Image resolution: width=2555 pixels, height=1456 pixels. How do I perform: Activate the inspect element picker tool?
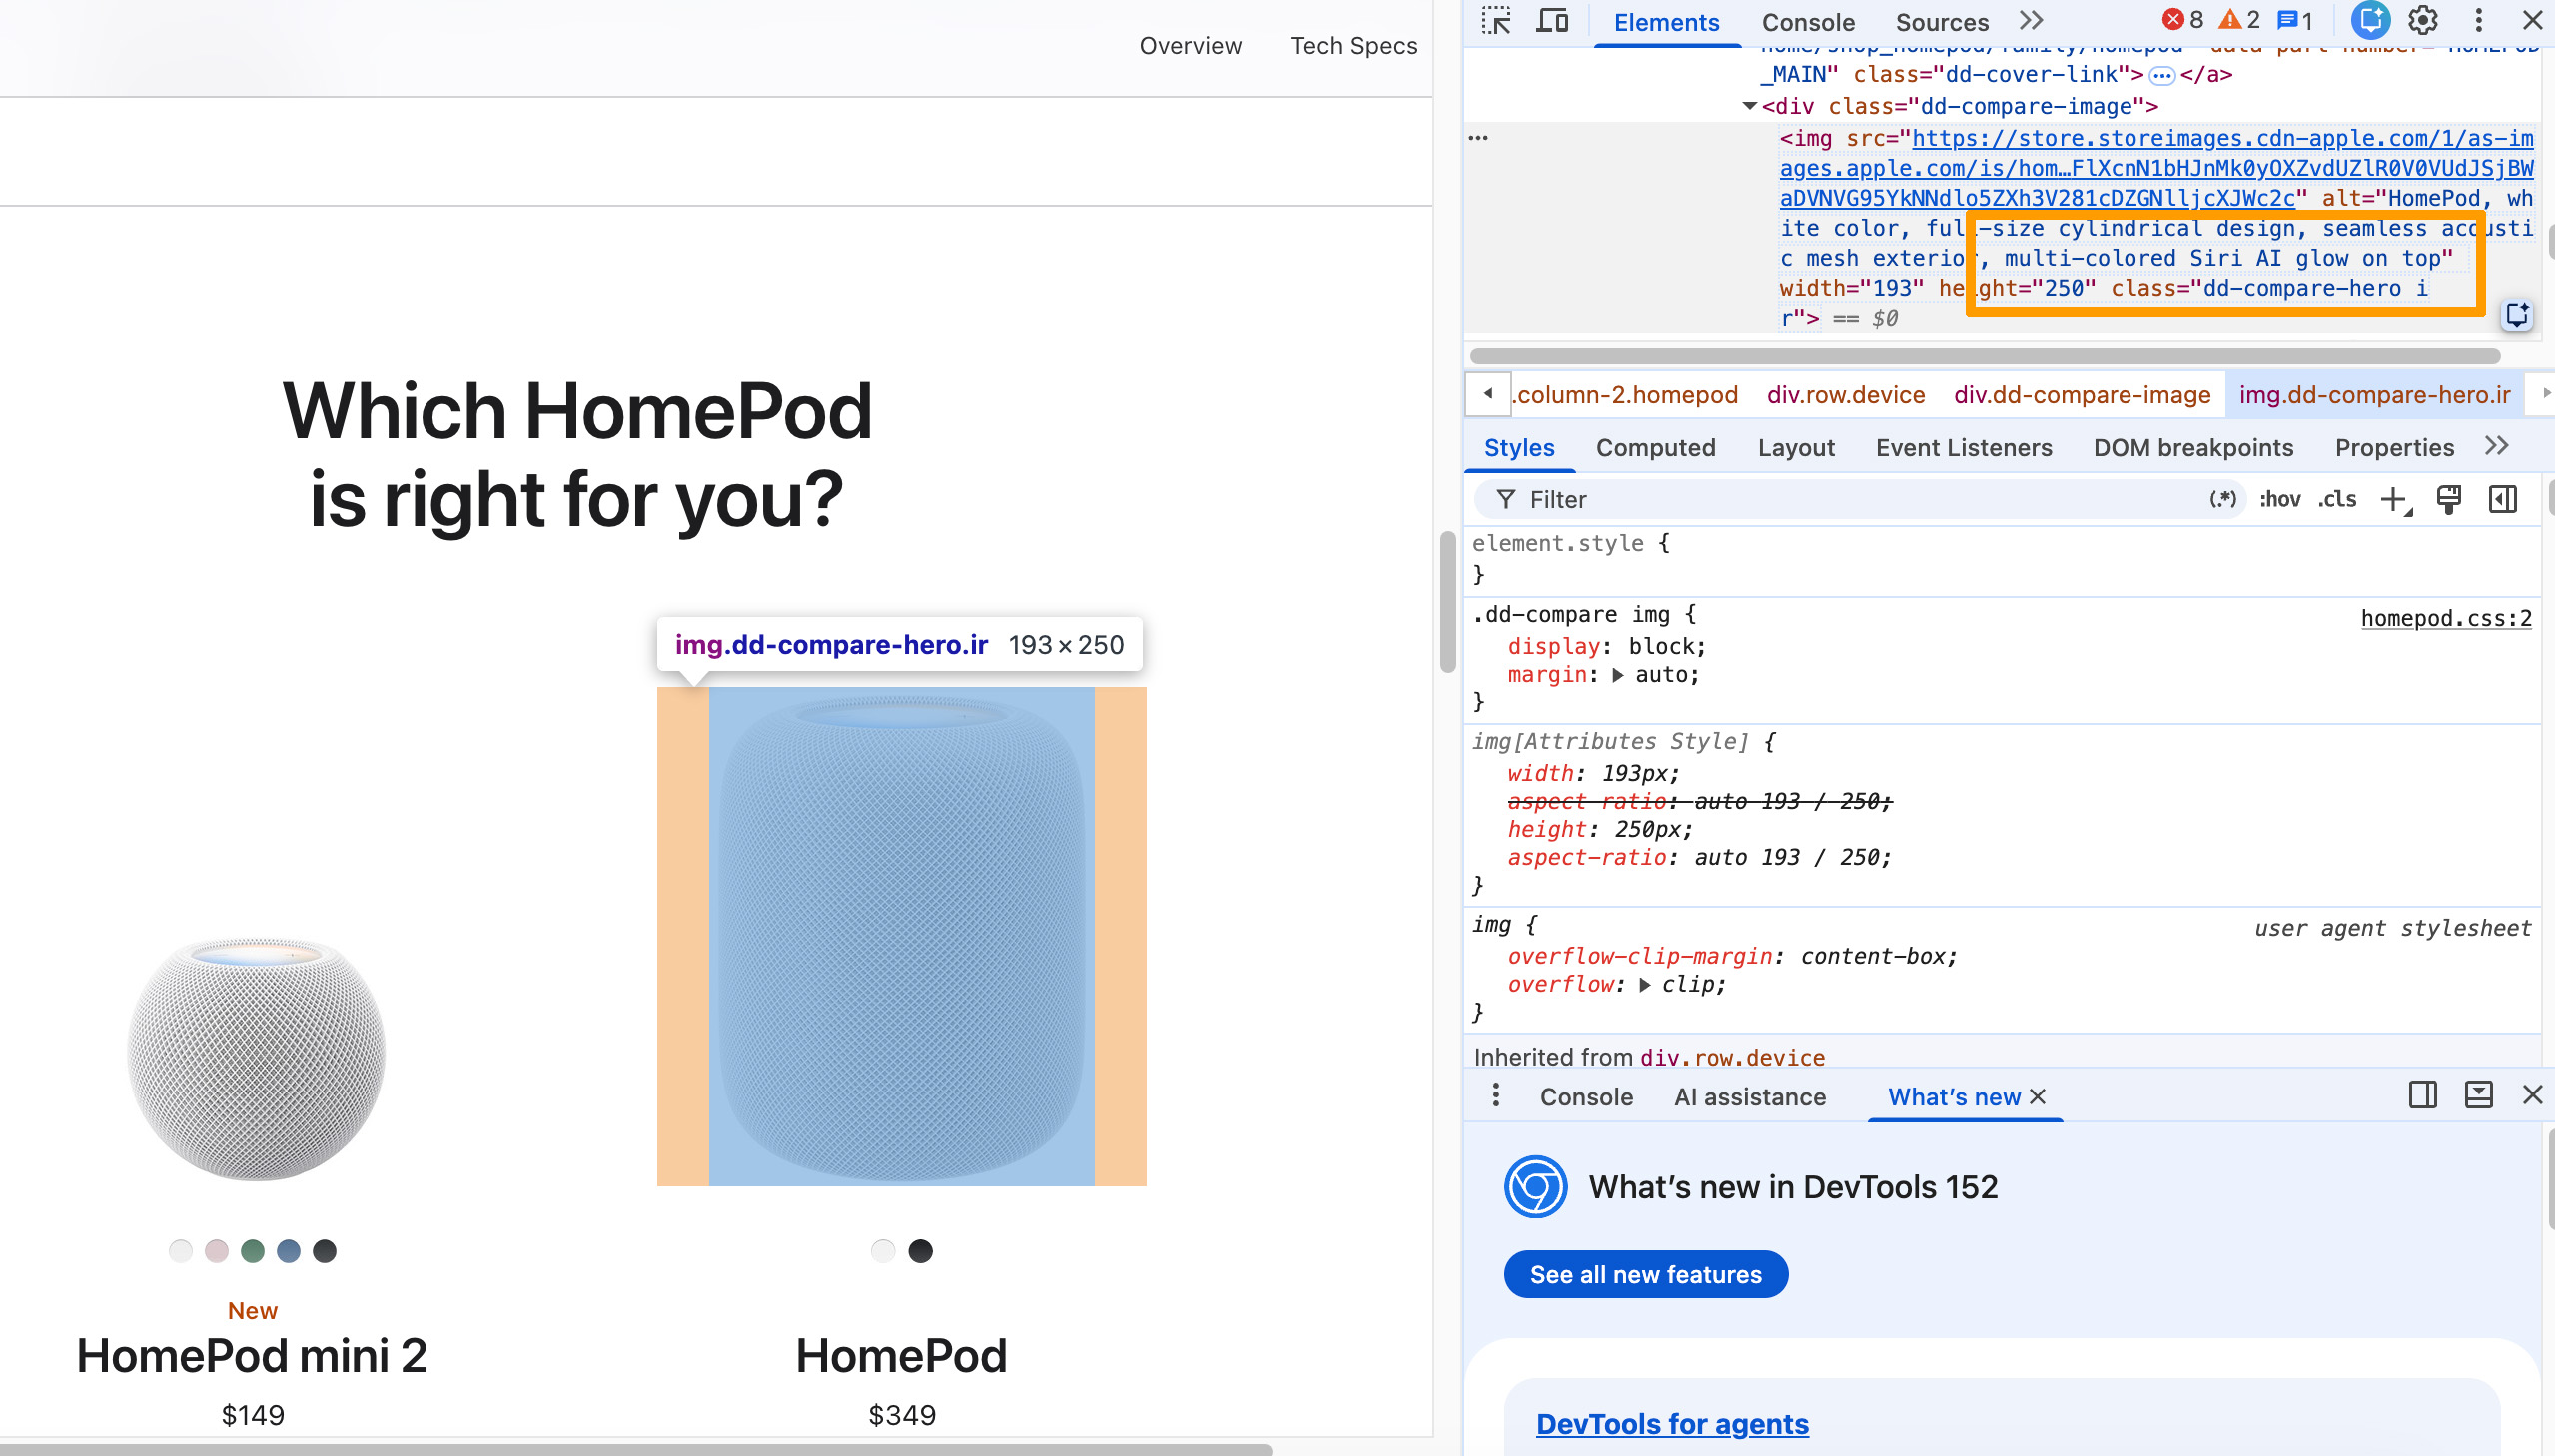[x=1496, y=21]
